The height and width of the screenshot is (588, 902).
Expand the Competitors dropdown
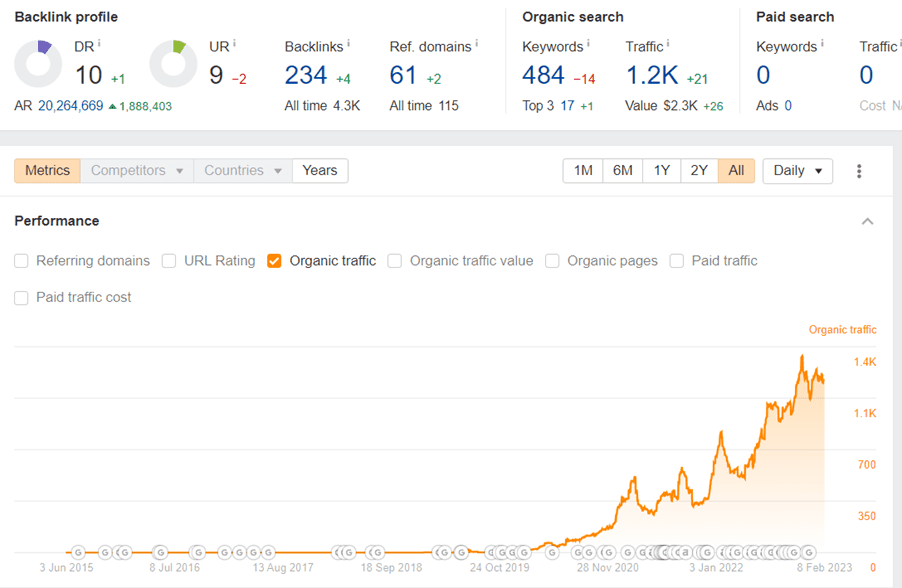pos(137,171)
